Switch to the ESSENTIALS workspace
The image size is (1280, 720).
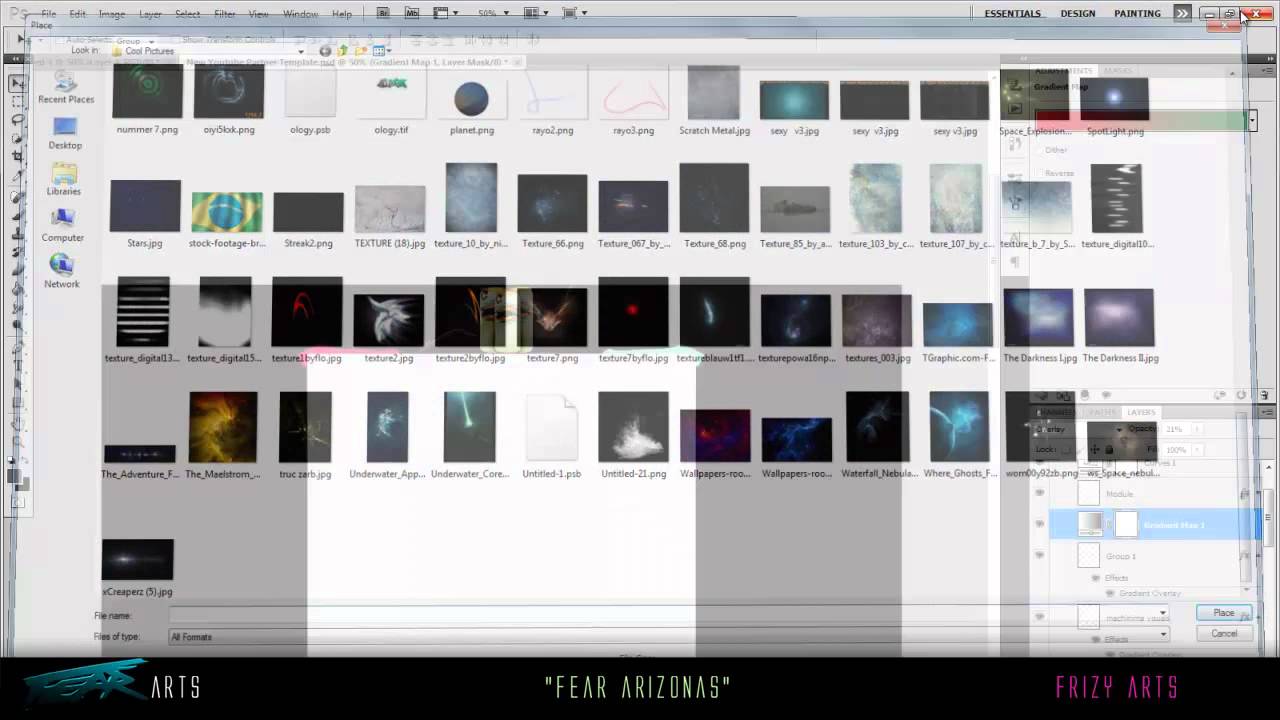(x=1013, y=13)
